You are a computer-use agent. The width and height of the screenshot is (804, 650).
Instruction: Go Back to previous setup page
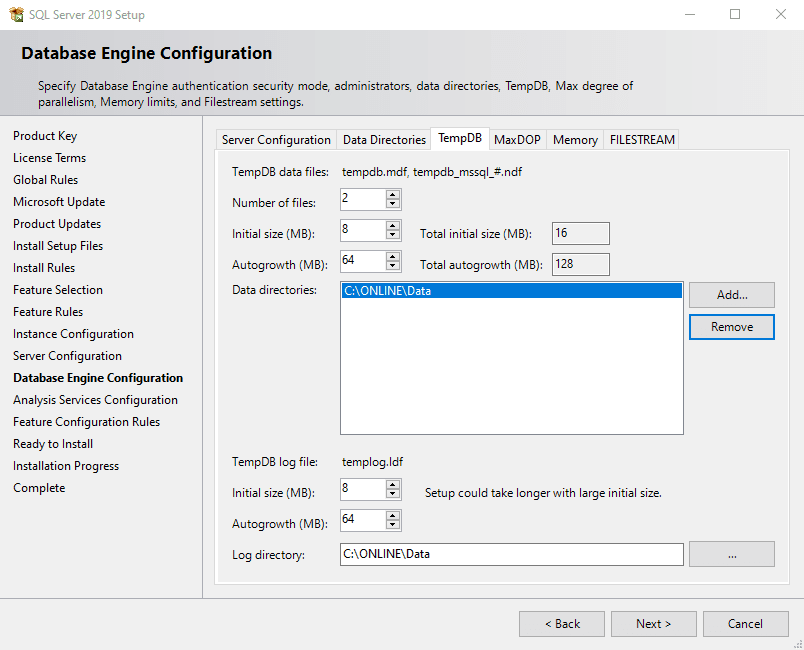coord(561,624)
